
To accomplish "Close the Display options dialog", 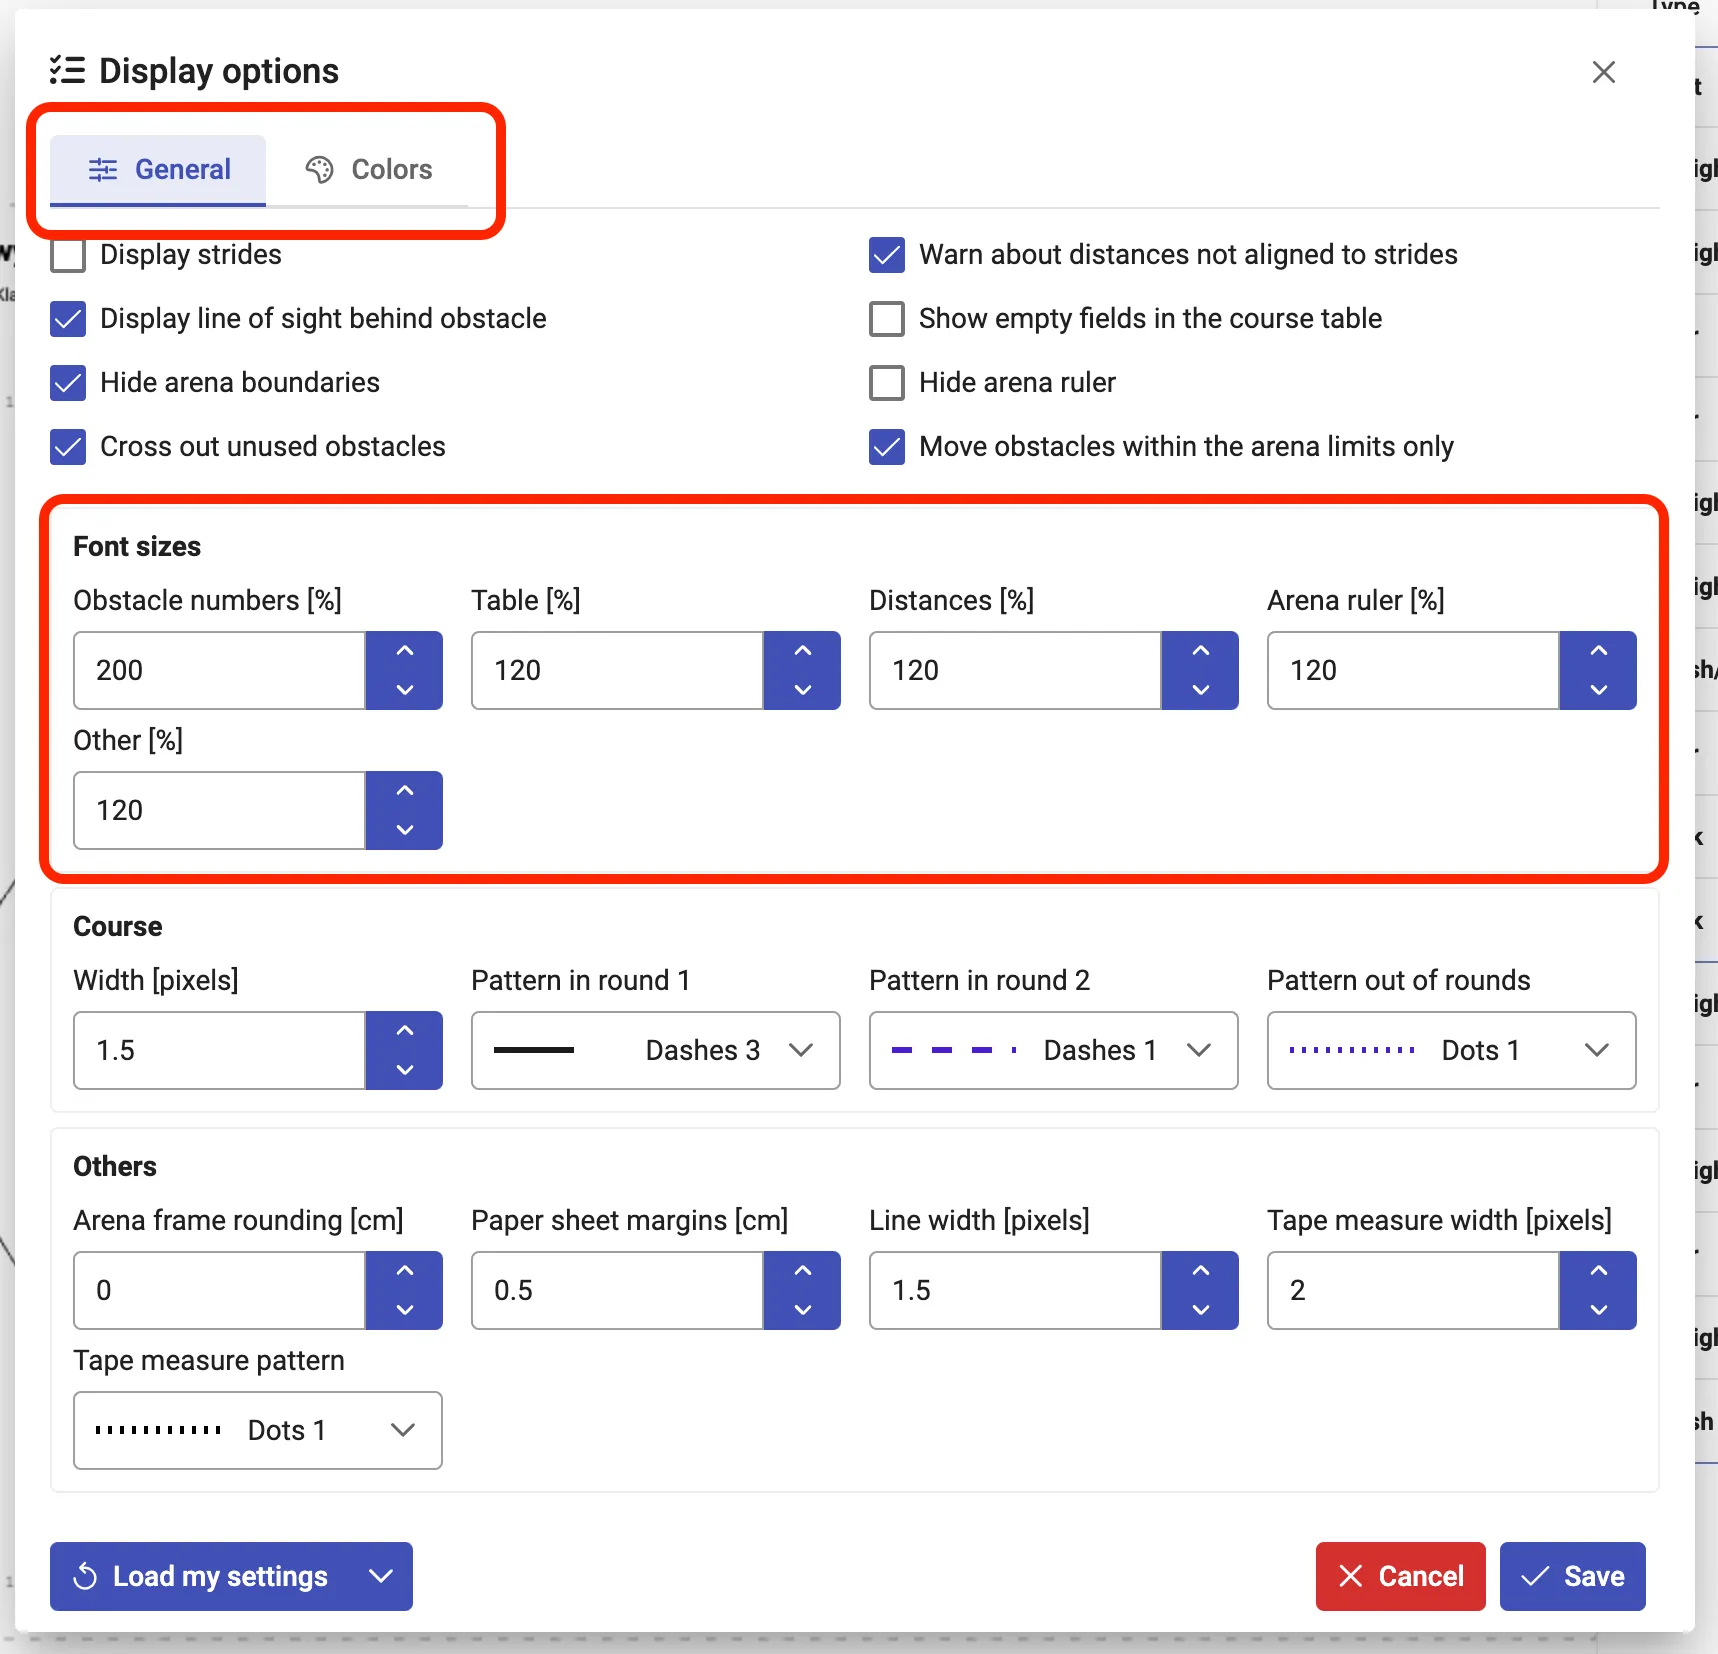I will coord(1603,72).
